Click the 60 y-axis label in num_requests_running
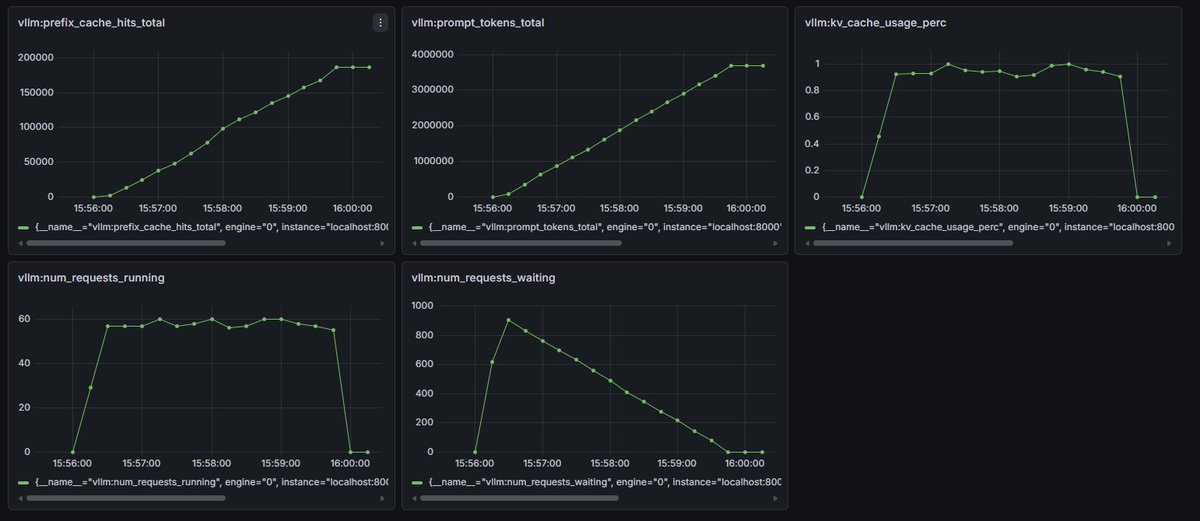This screenshot has width=1200, height=521. tap(26, 319)
